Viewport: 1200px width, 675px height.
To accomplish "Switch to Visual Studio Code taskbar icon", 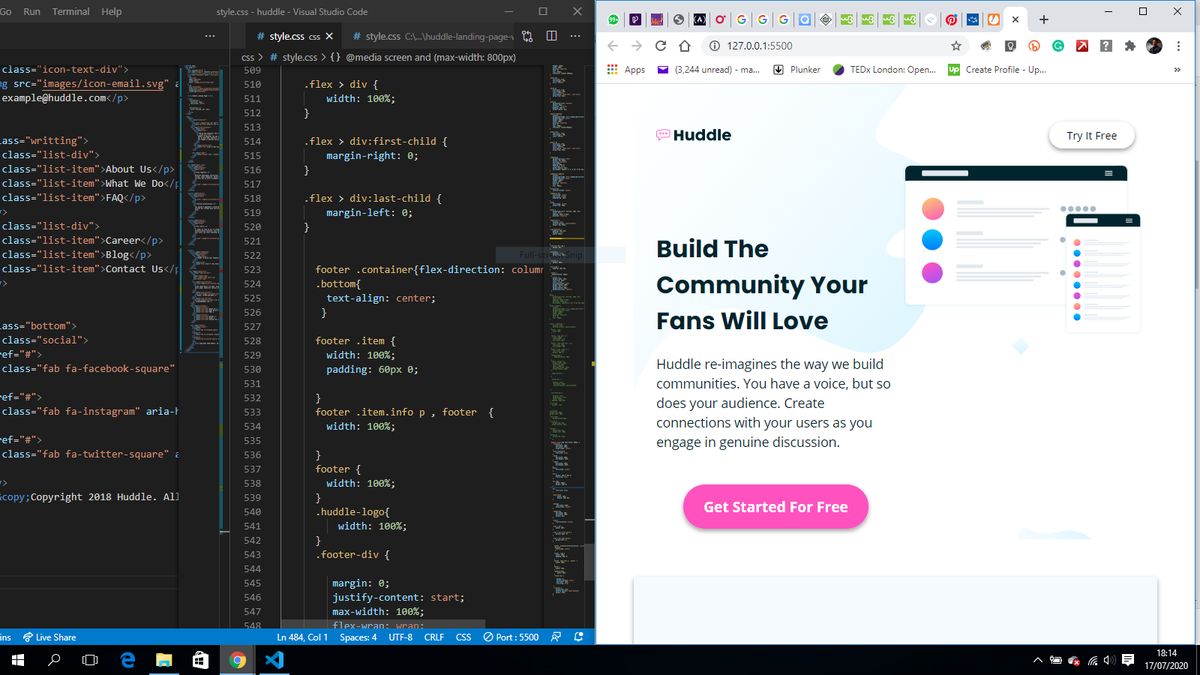I will [274, 660].
